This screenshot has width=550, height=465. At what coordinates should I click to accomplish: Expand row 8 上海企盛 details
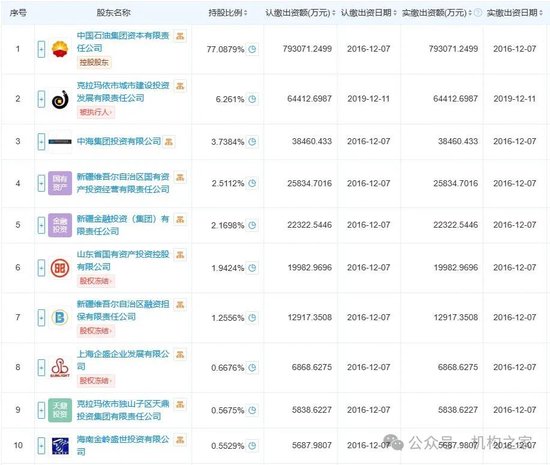coord(41,368)
